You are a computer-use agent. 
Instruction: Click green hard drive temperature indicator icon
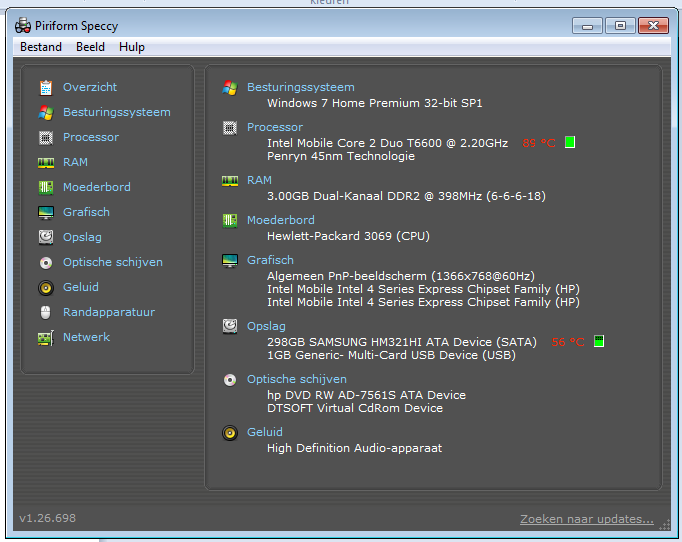pos(599,341)
